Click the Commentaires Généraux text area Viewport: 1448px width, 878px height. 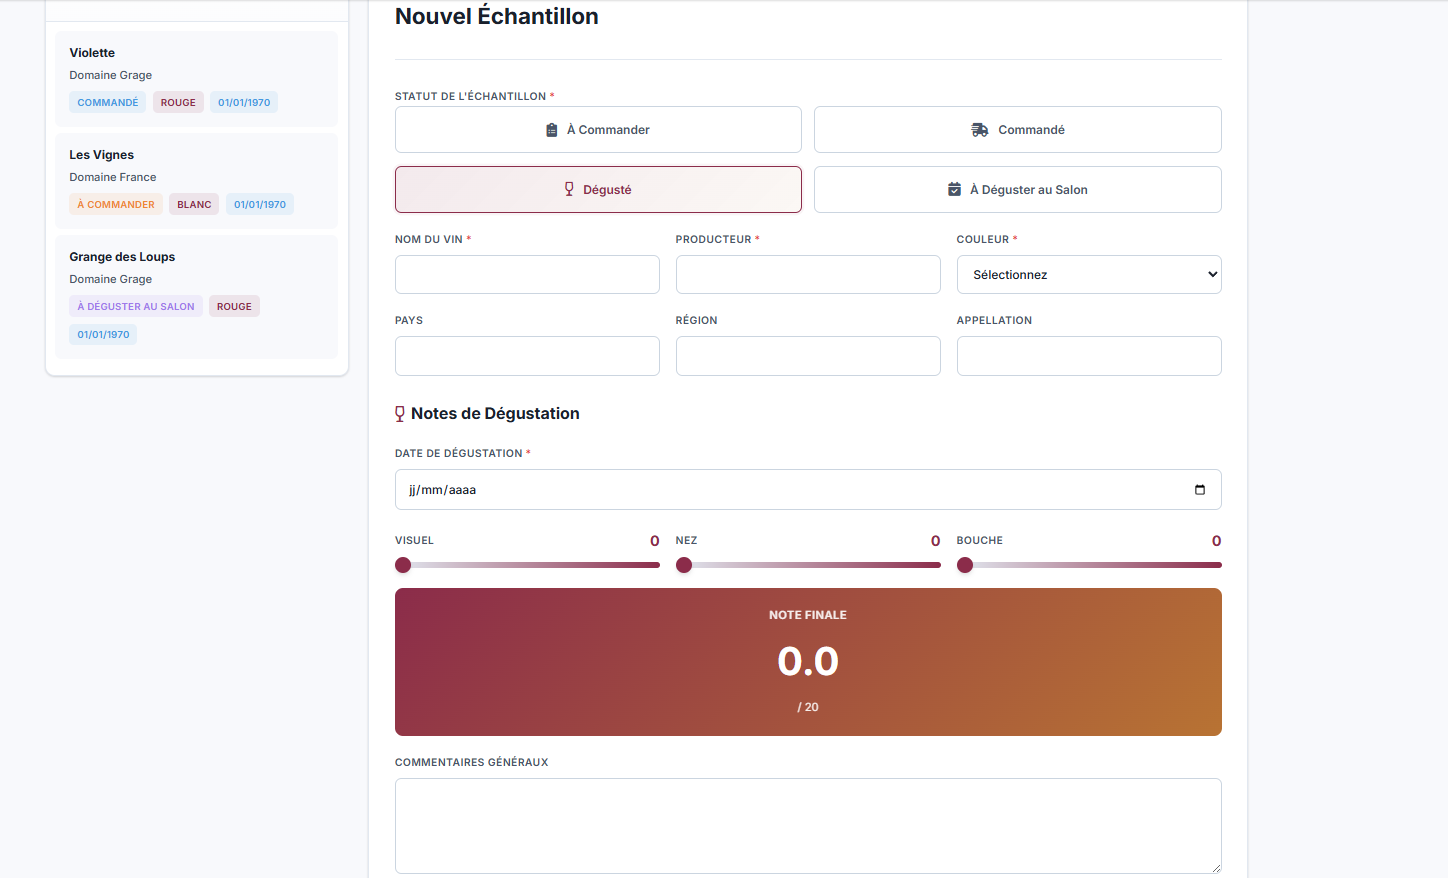pyautogui.click(x=808, y=825)
